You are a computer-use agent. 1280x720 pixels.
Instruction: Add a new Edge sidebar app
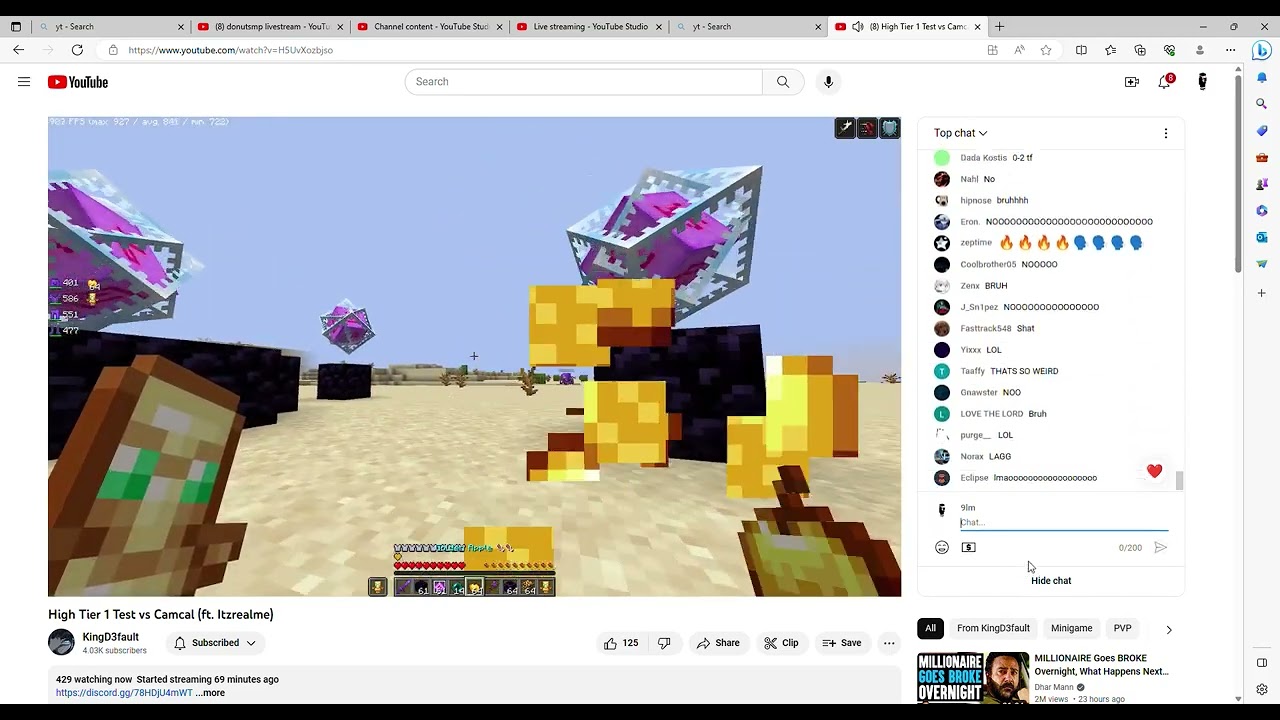[x=1262, y=293]
